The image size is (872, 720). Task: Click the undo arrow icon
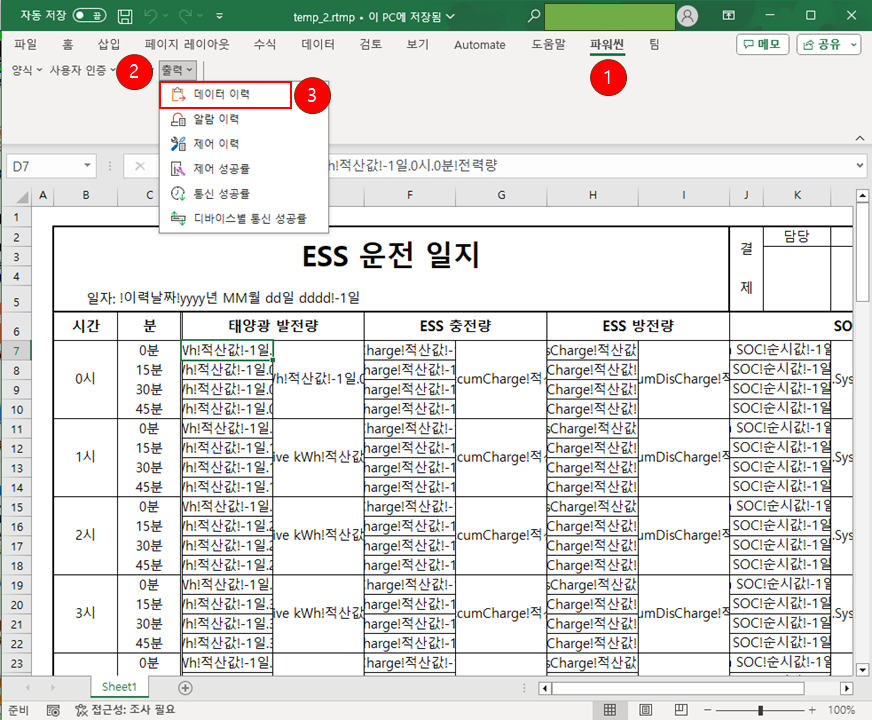pyautogui.click(x=151, y=16)
